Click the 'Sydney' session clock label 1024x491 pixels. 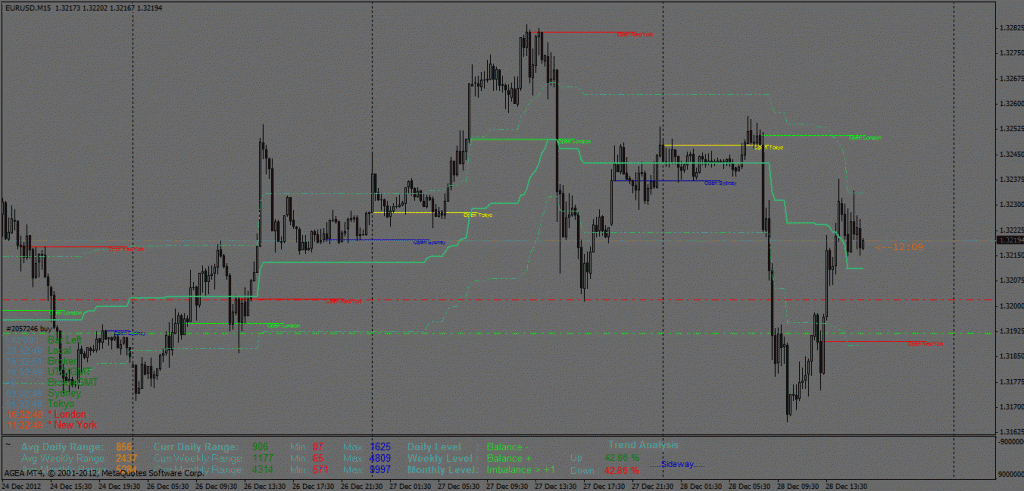tap(64, 393)
